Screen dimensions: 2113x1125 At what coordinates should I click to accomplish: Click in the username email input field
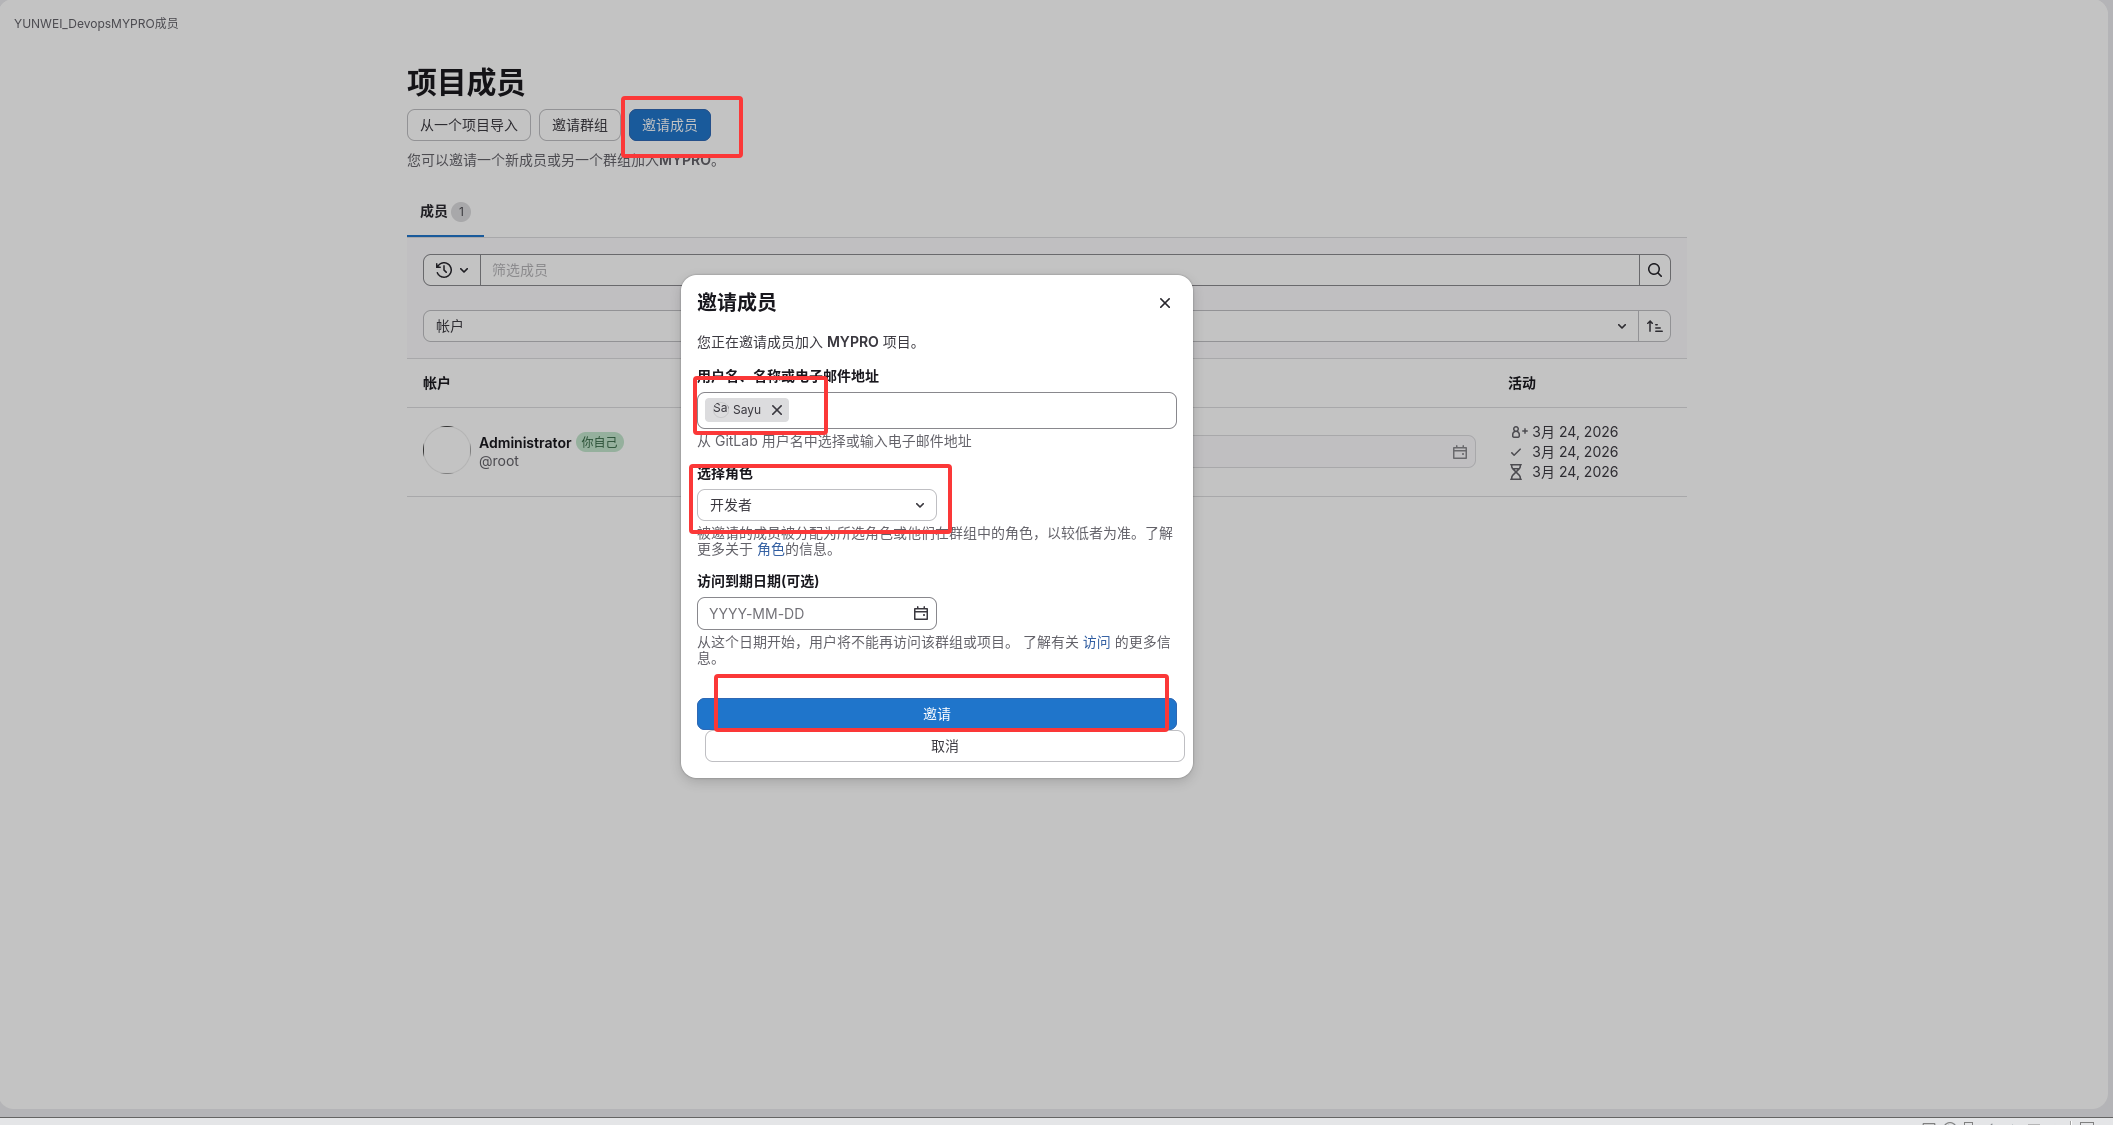coord(980,410)
